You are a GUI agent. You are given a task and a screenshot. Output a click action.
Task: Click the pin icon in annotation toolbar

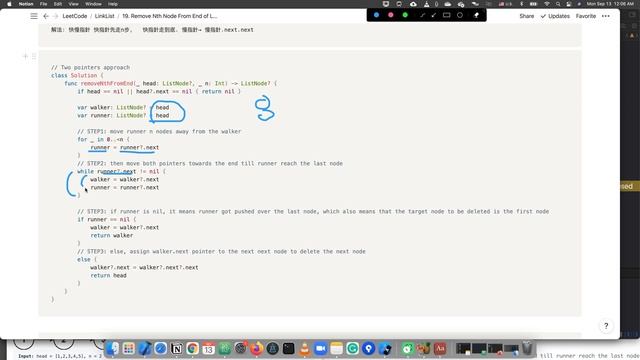coord(476,15)
